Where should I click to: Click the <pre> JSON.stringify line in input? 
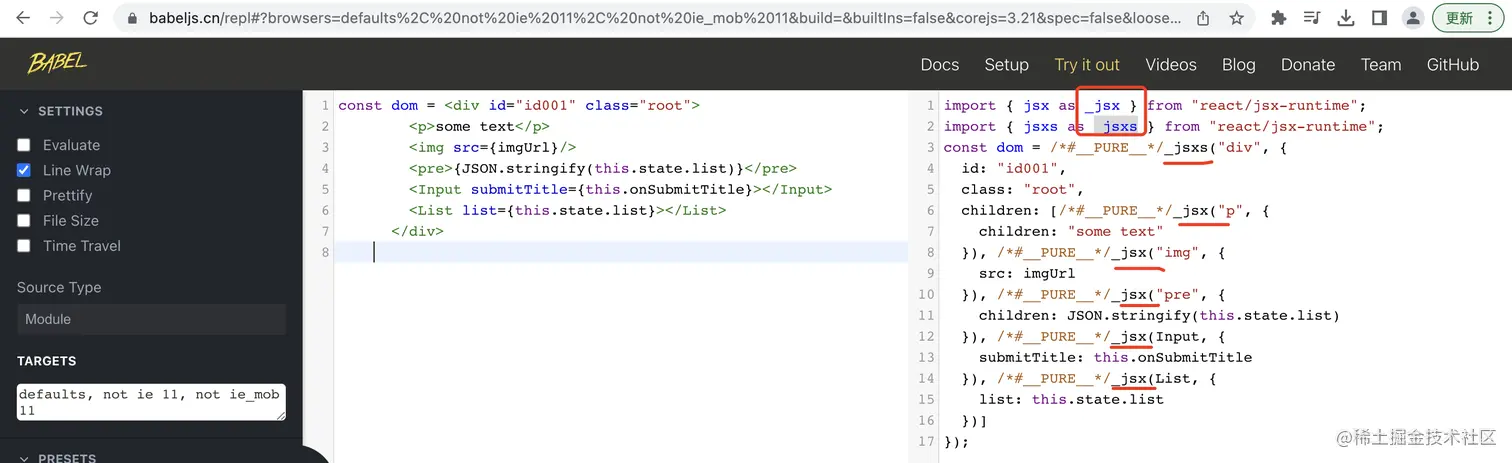(602, 168)
